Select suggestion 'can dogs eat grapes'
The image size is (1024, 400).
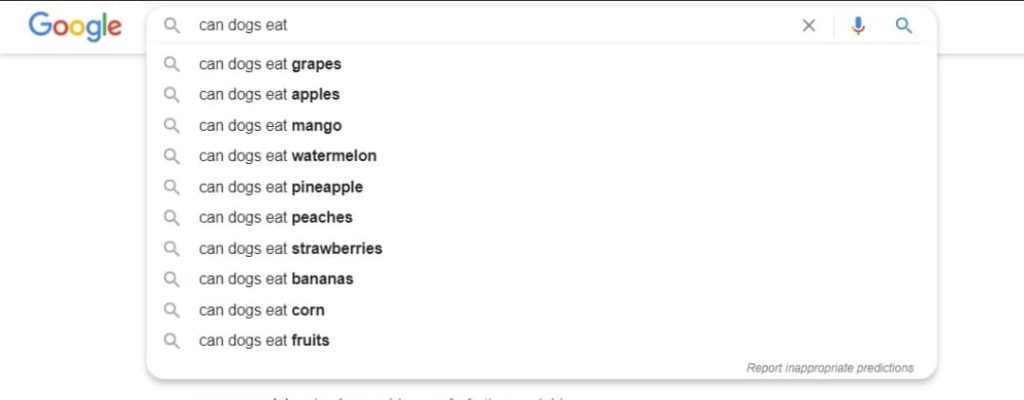click(541, 64)
